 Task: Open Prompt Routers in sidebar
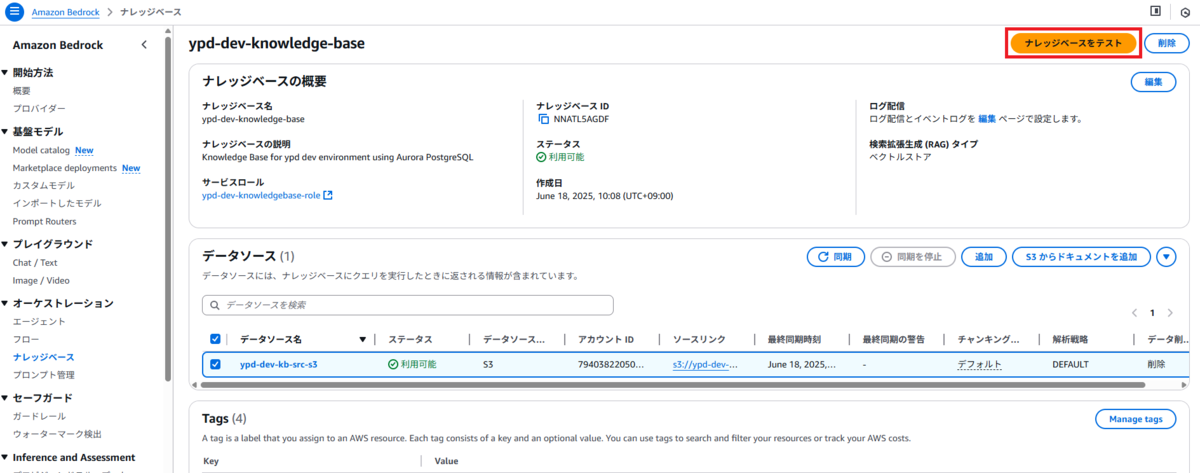(44, 221)
